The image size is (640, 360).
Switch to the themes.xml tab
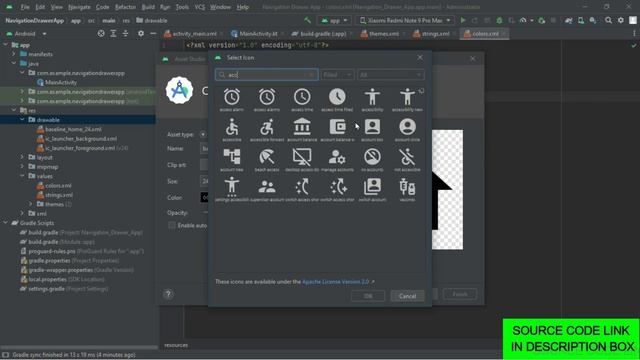click(383, 34)
